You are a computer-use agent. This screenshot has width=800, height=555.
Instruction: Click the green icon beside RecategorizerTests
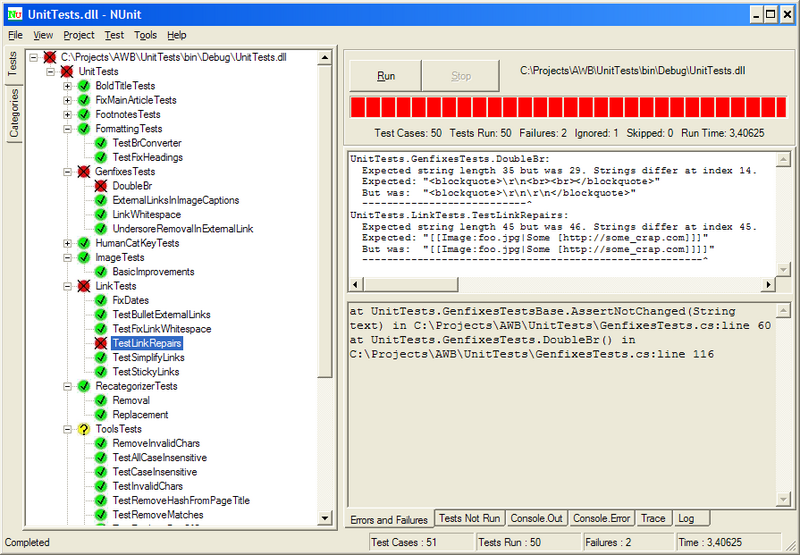pos(84,386)
